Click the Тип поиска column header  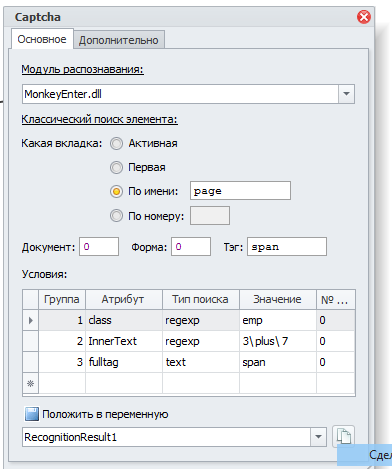(201, 299)
